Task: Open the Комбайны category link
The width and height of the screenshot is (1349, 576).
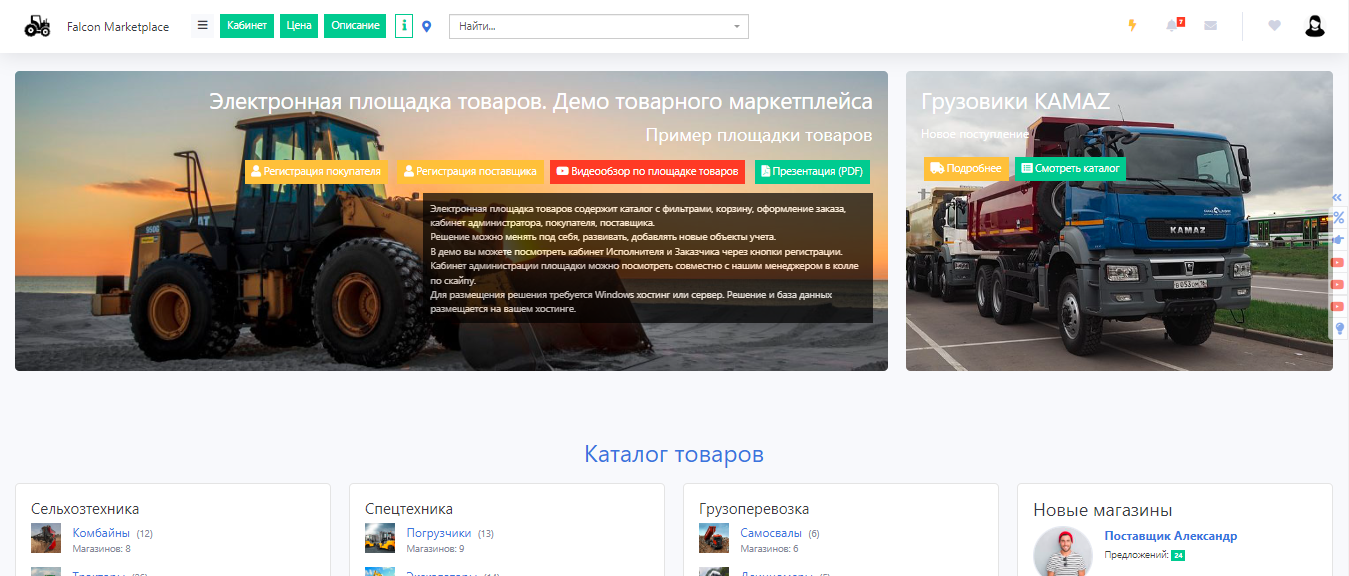Action: (101, 533)
